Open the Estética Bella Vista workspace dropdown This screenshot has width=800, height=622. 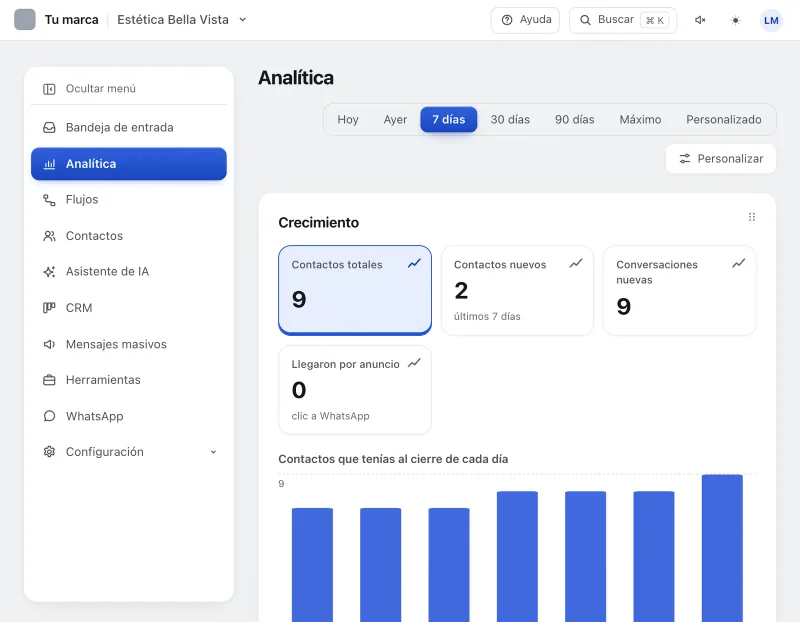[182, 20]
